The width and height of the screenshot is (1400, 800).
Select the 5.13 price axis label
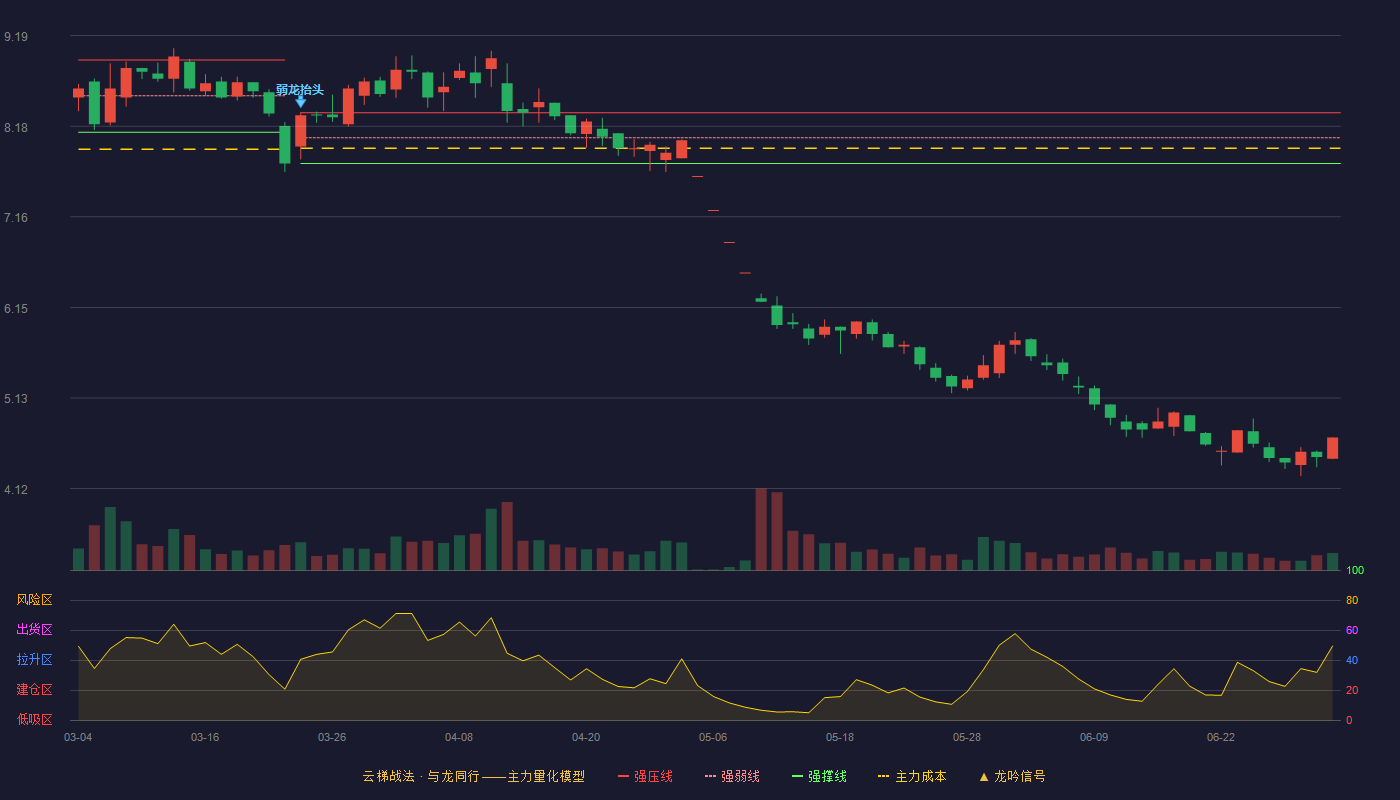16,399
